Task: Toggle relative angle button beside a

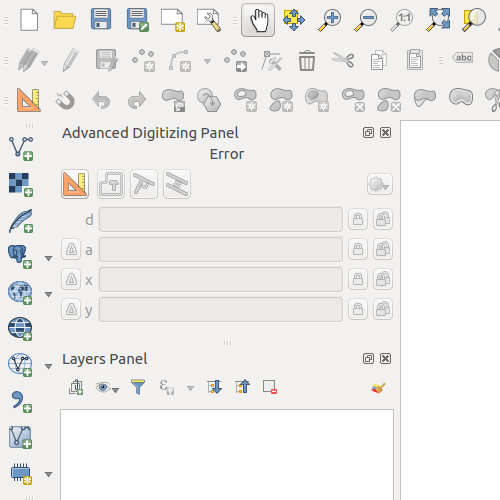Action: point(71,249)
